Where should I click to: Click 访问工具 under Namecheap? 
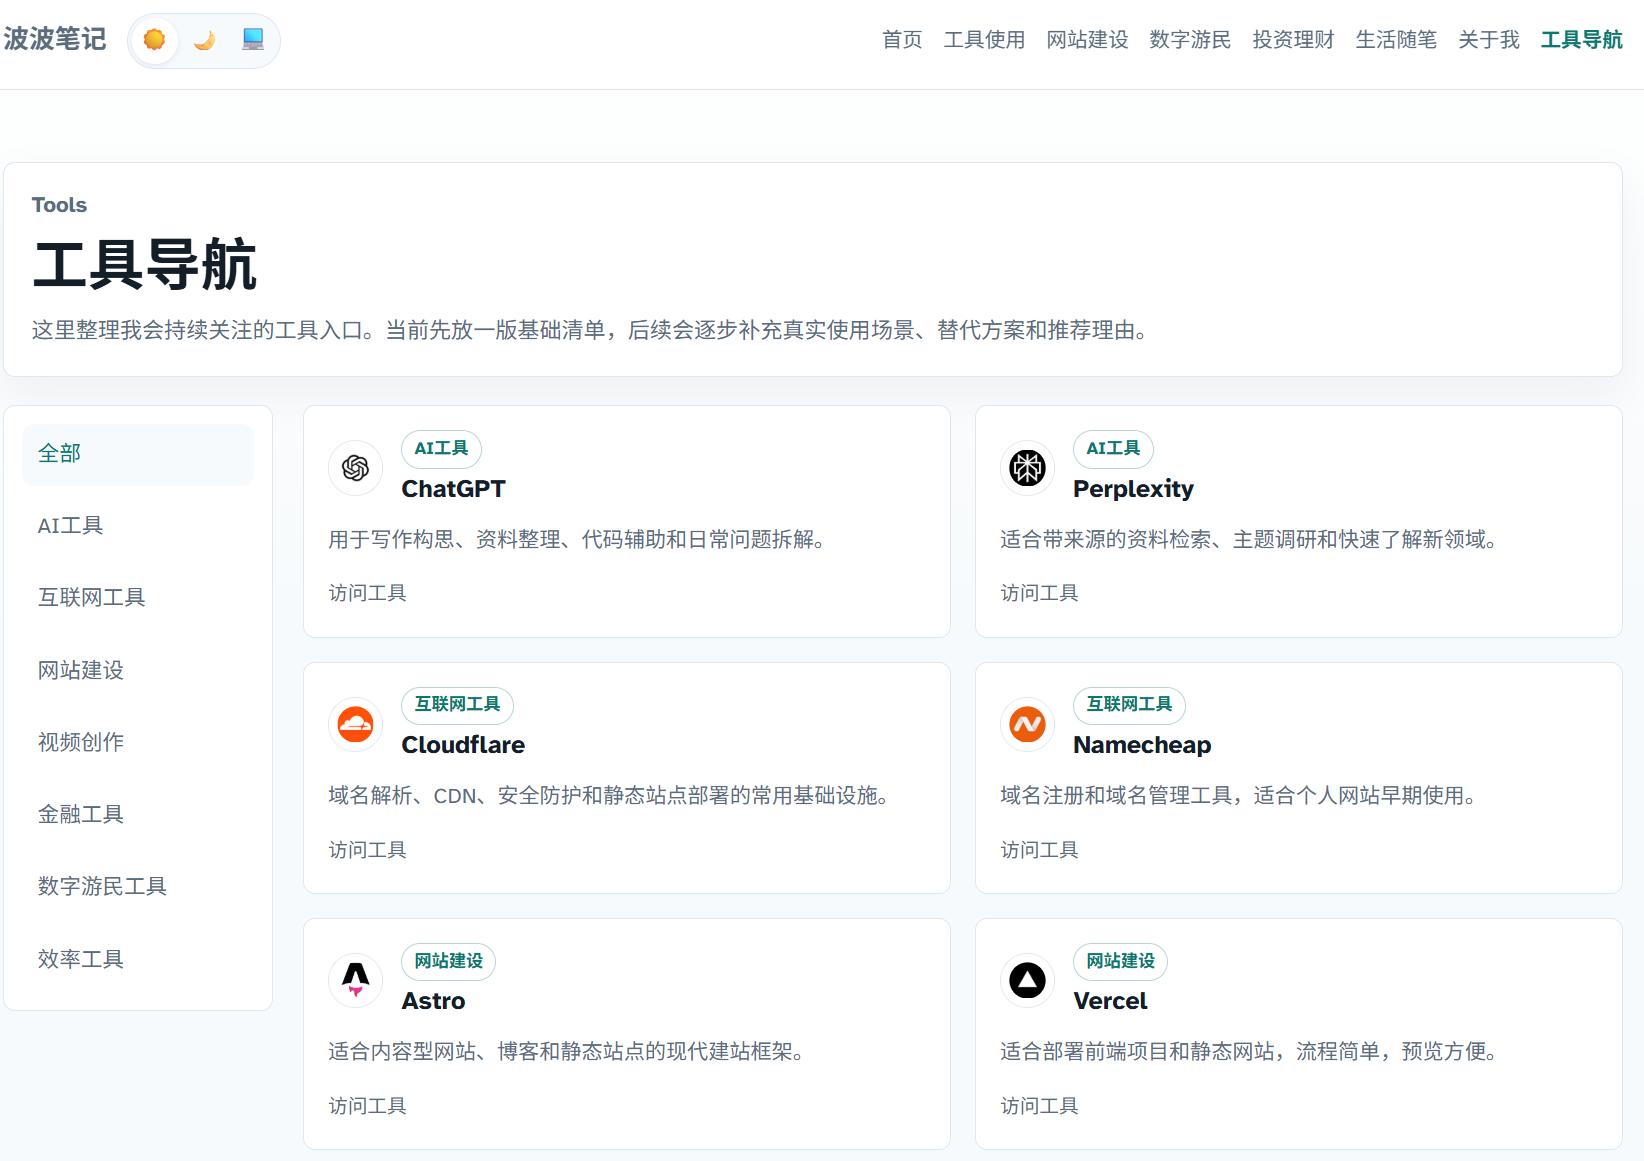coord(1039,850)
